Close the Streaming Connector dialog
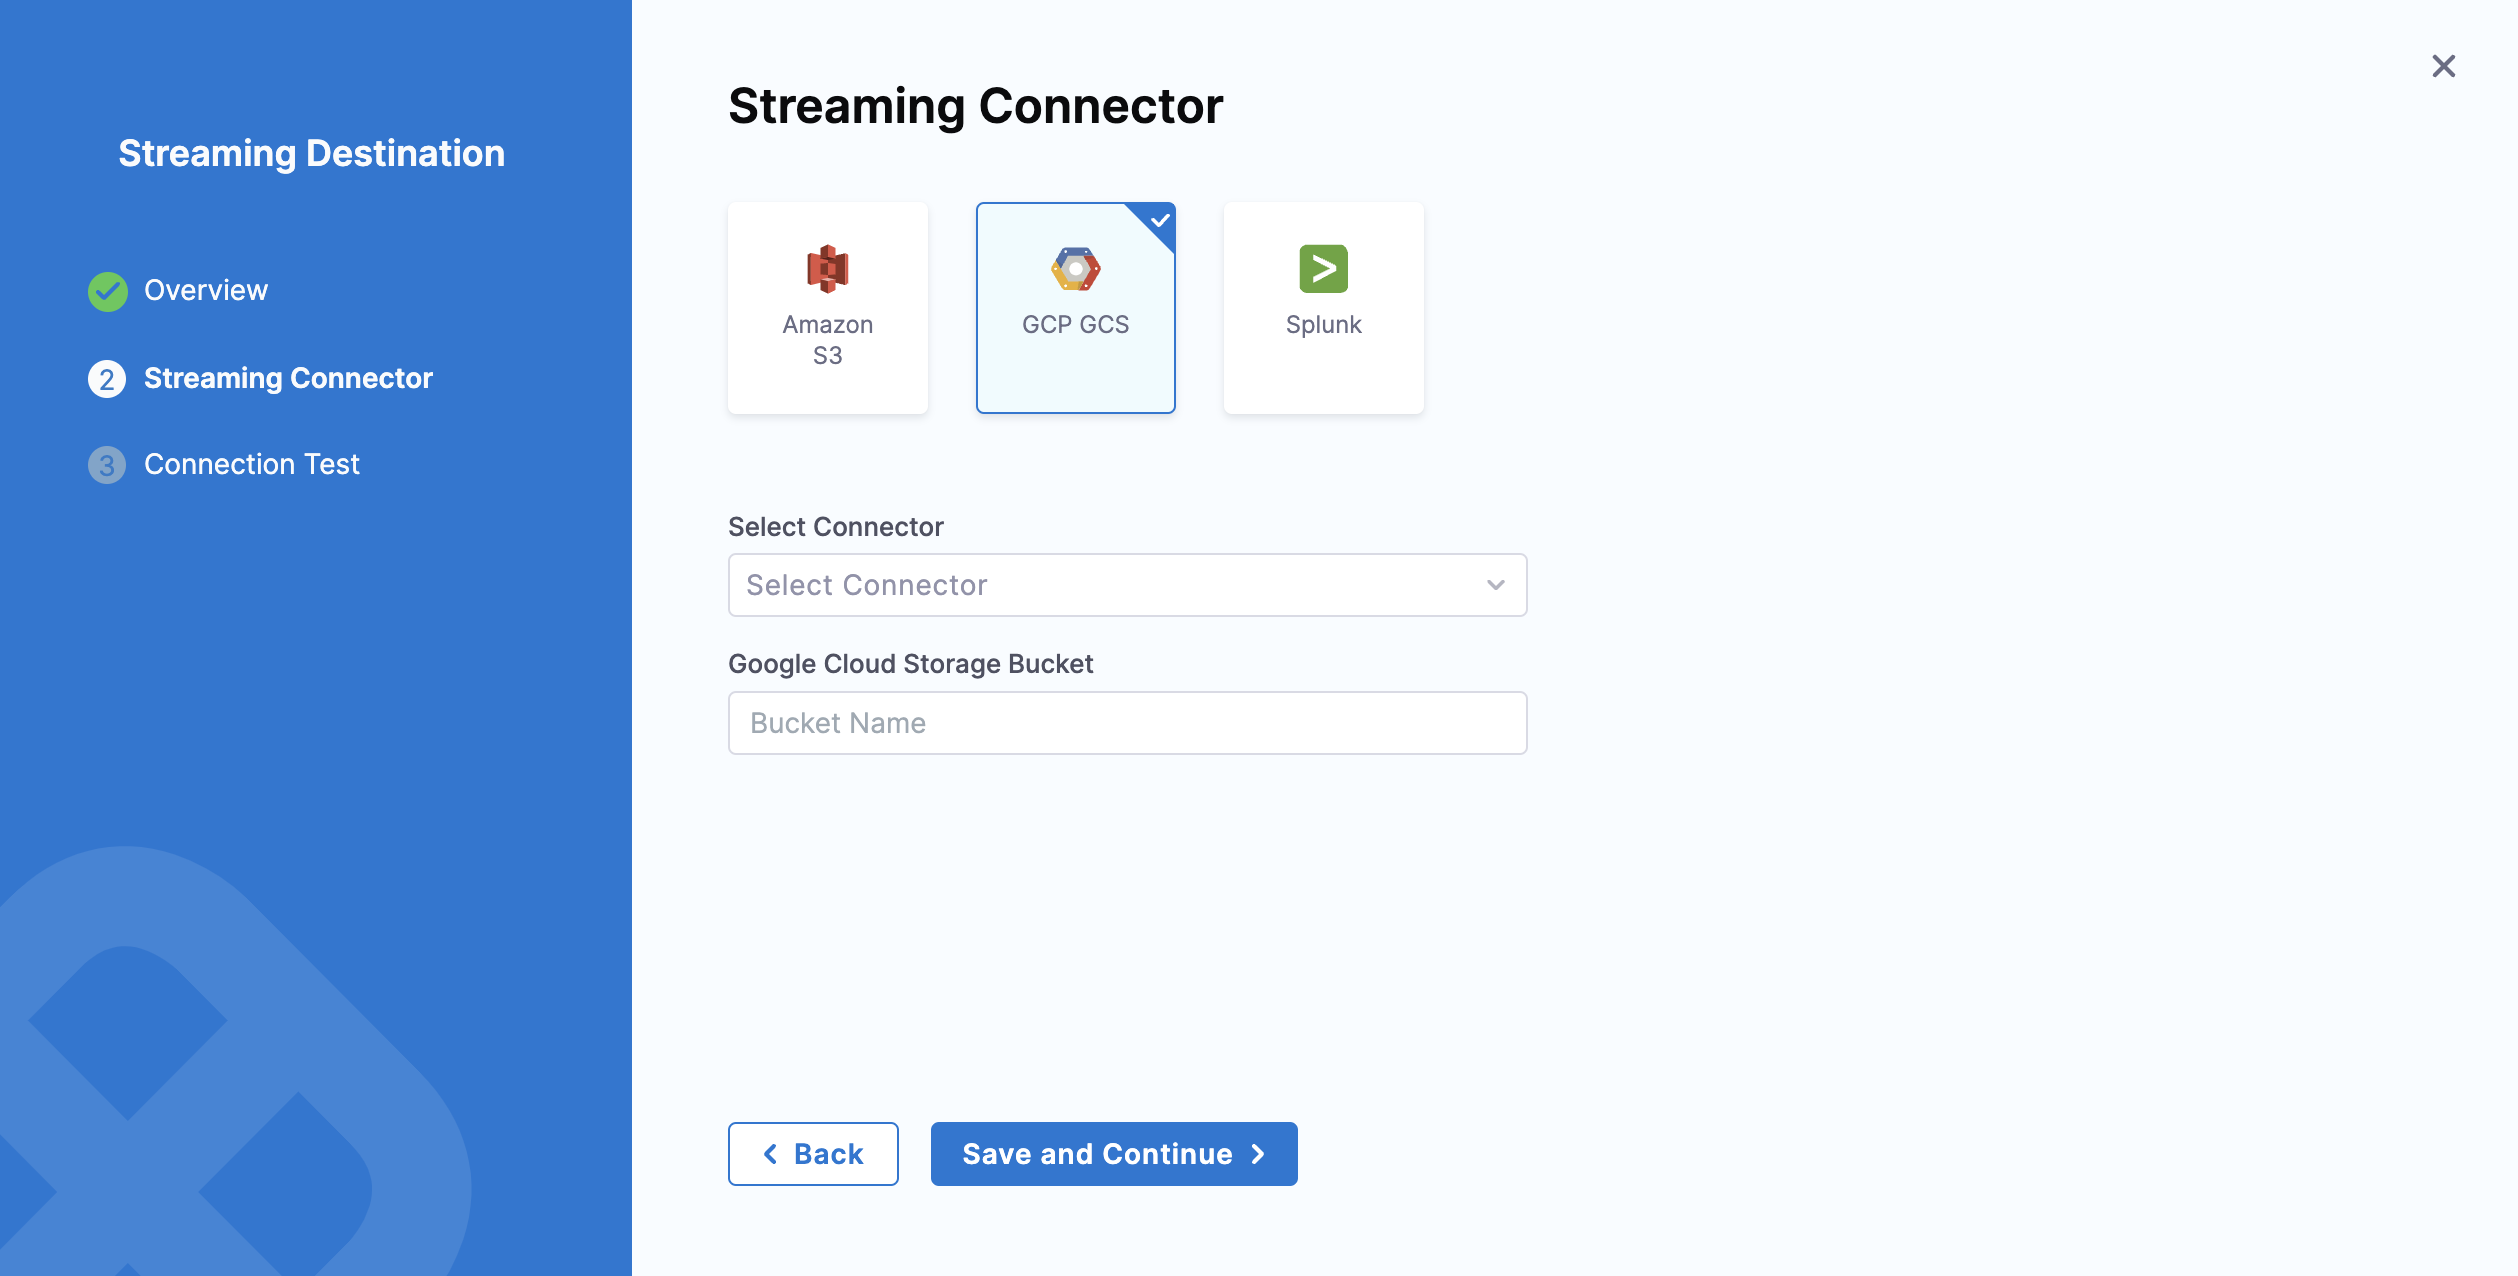The width and height of the screenshot is (2518, 1276). pyautogui.click(x=2443, y=66)
